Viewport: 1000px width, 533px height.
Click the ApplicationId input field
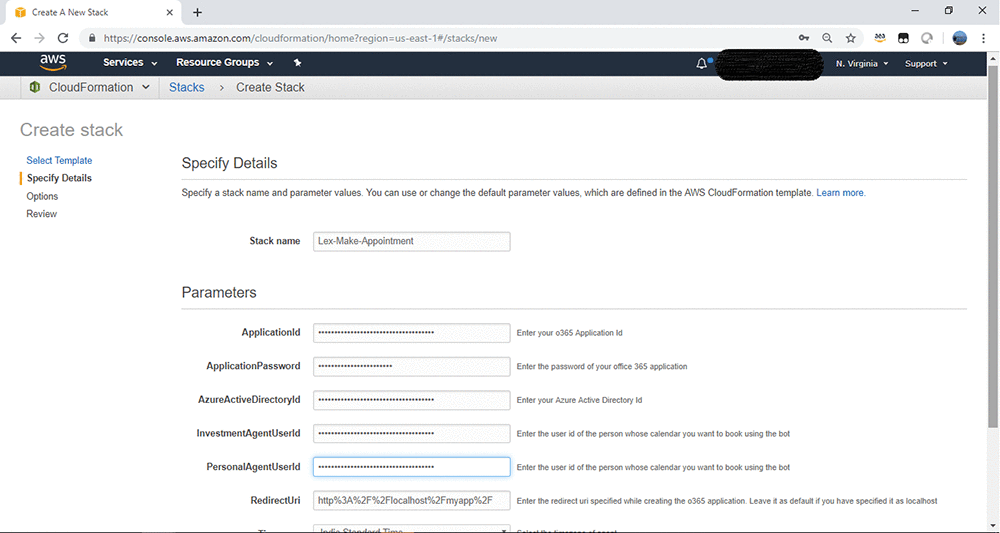411,333
